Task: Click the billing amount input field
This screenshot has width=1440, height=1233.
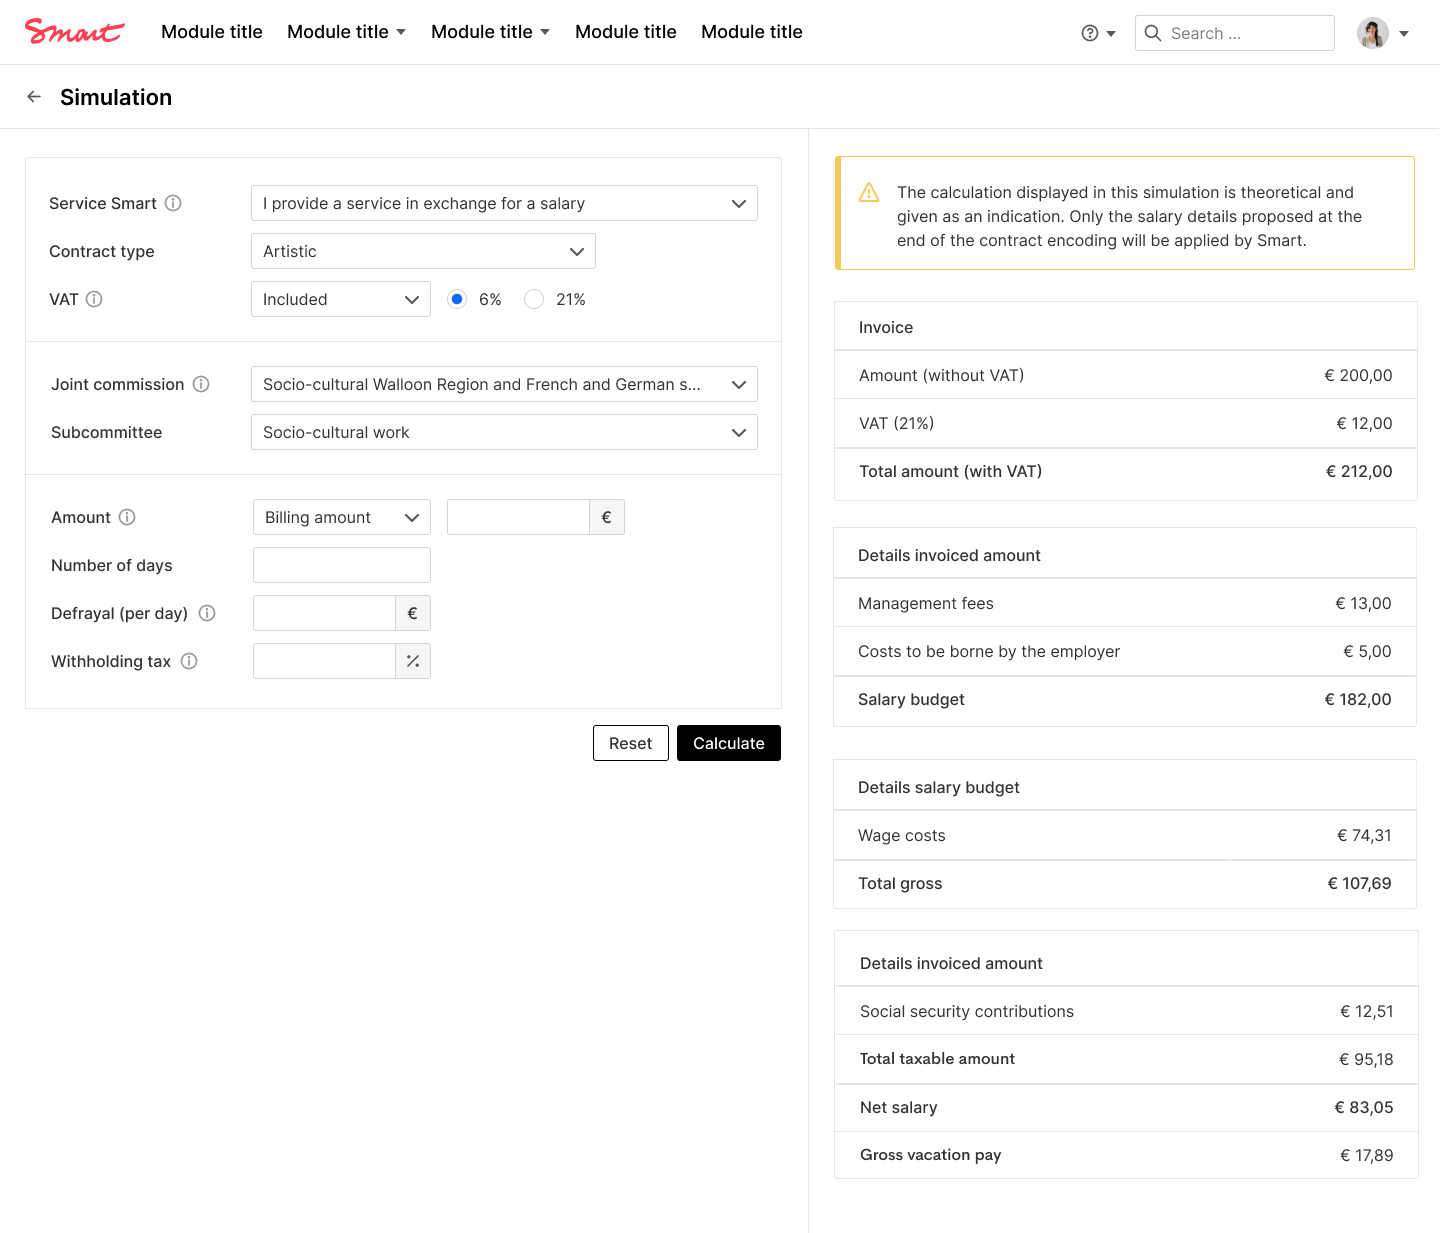Action: point(518,517)
